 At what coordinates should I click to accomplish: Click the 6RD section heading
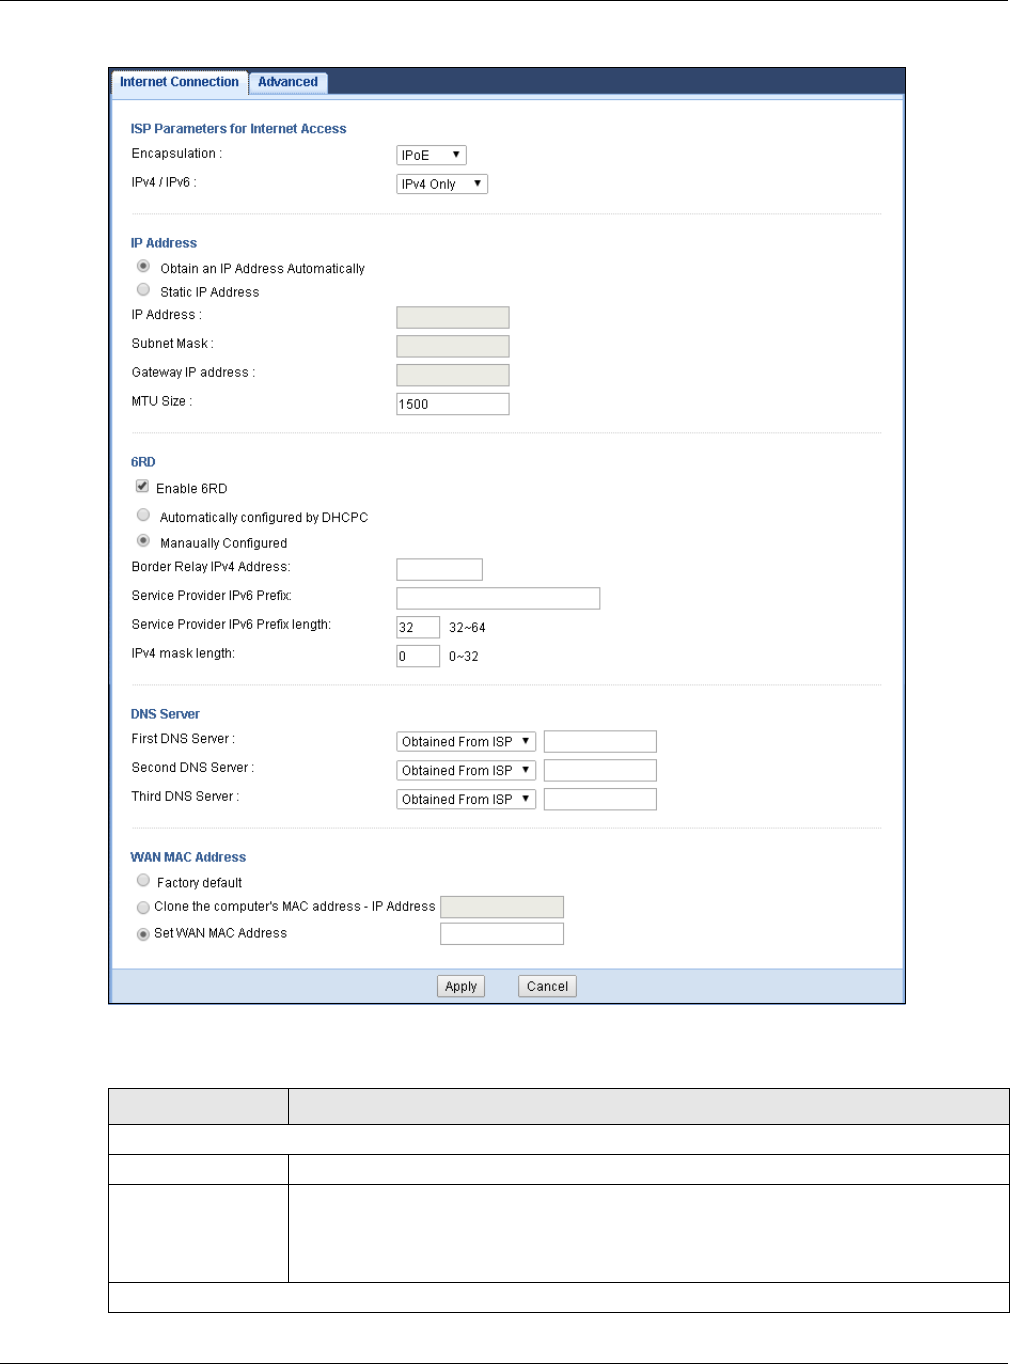[x=143, y=462]
